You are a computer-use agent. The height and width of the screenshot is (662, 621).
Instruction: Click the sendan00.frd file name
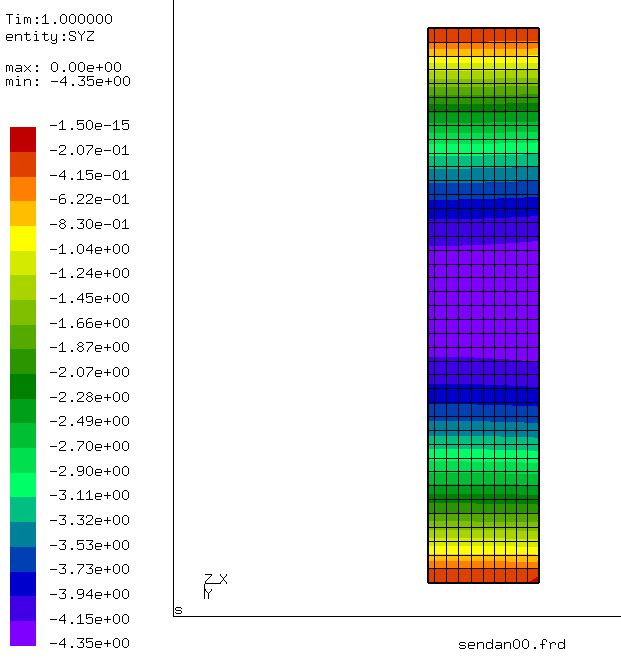click(x=512, y=644)
